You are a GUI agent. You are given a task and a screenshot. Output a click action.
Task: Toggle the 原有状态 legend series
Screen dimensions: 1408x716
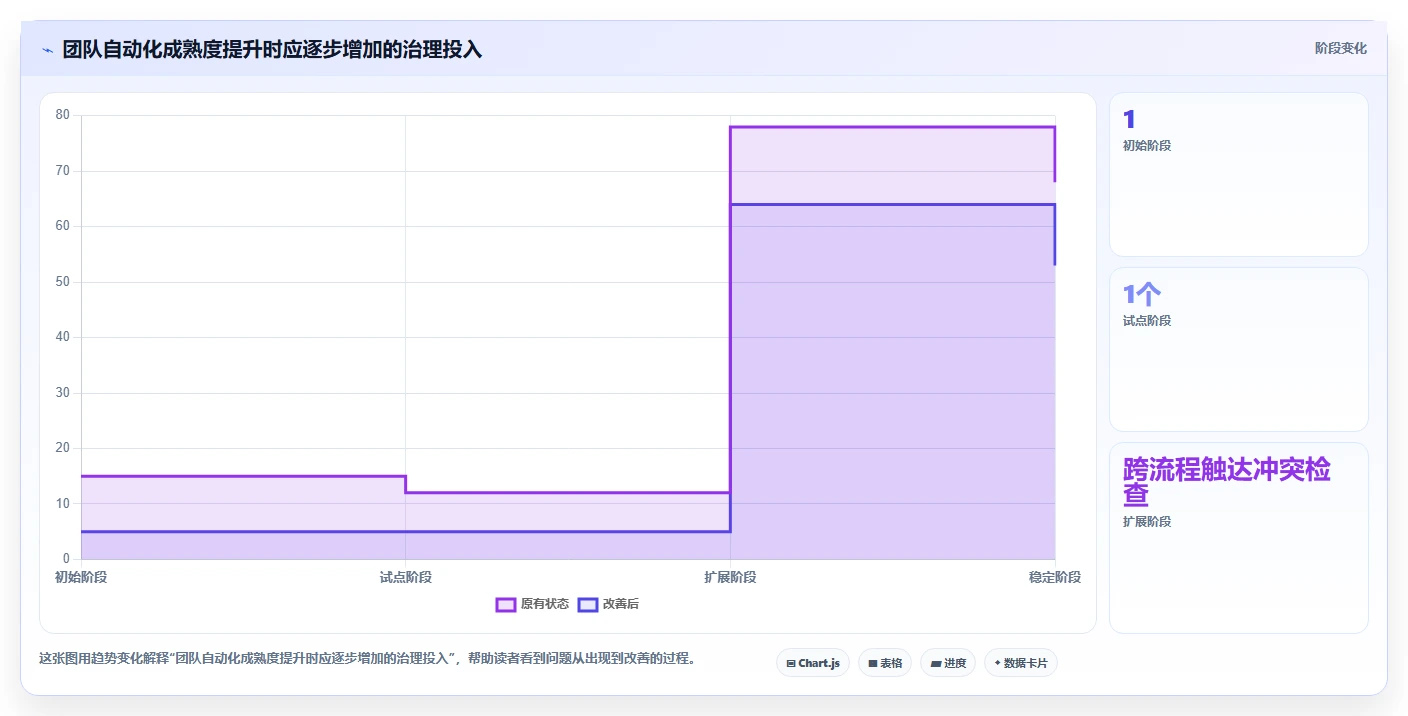pyautogui.click(x=533, y=604)
